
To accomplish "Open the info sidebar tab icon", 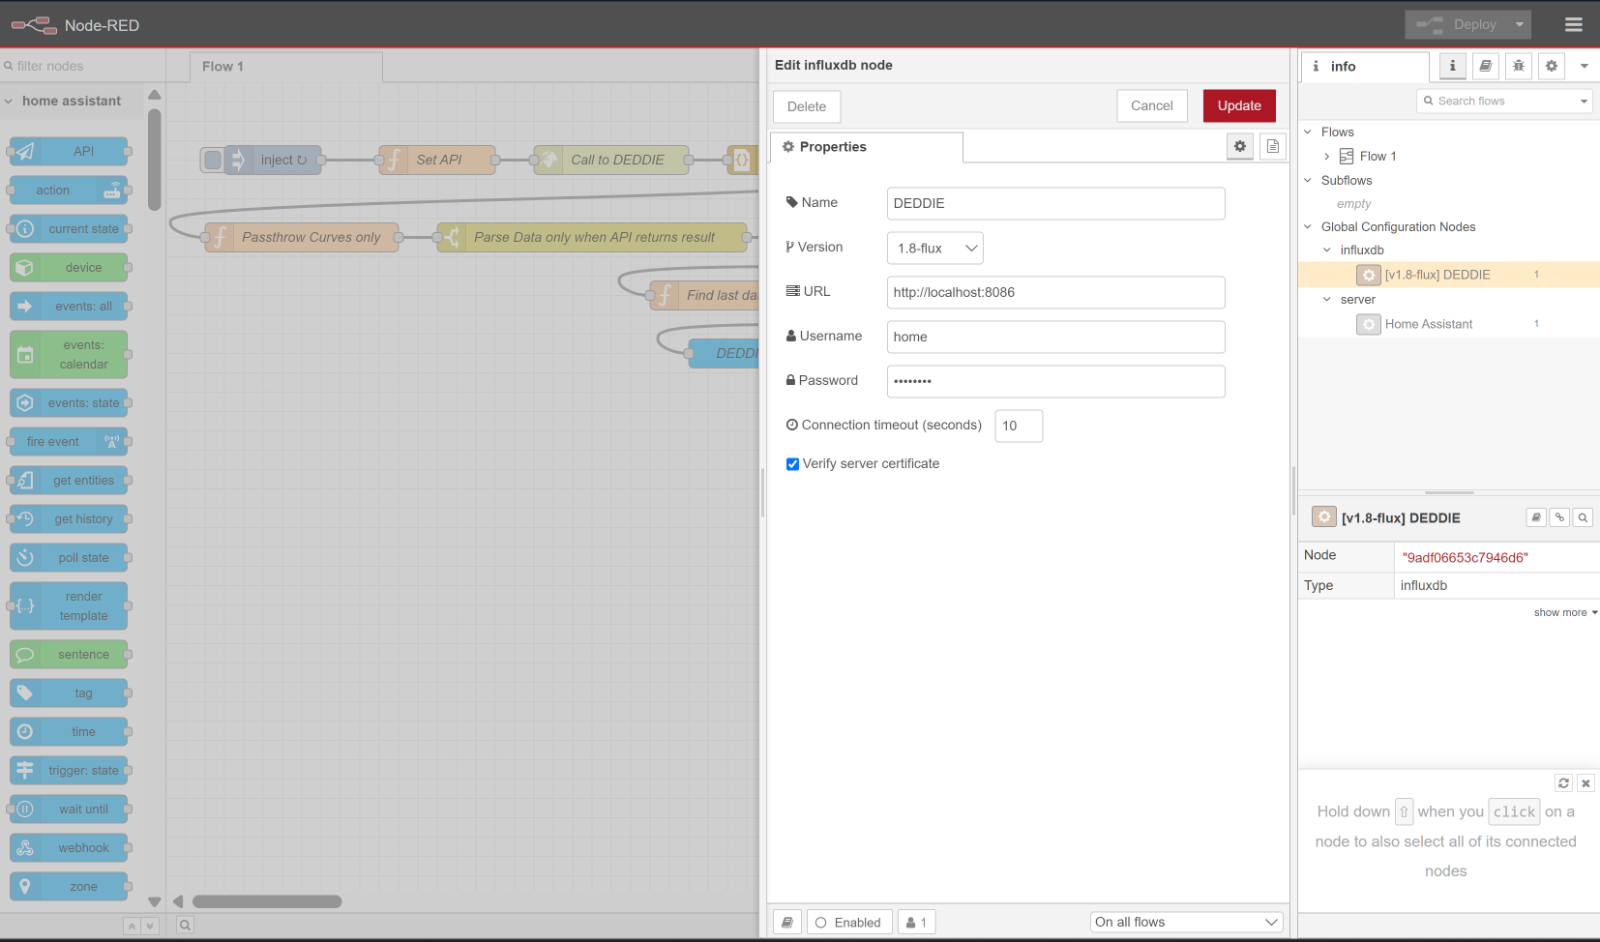I will [1452, 66].
